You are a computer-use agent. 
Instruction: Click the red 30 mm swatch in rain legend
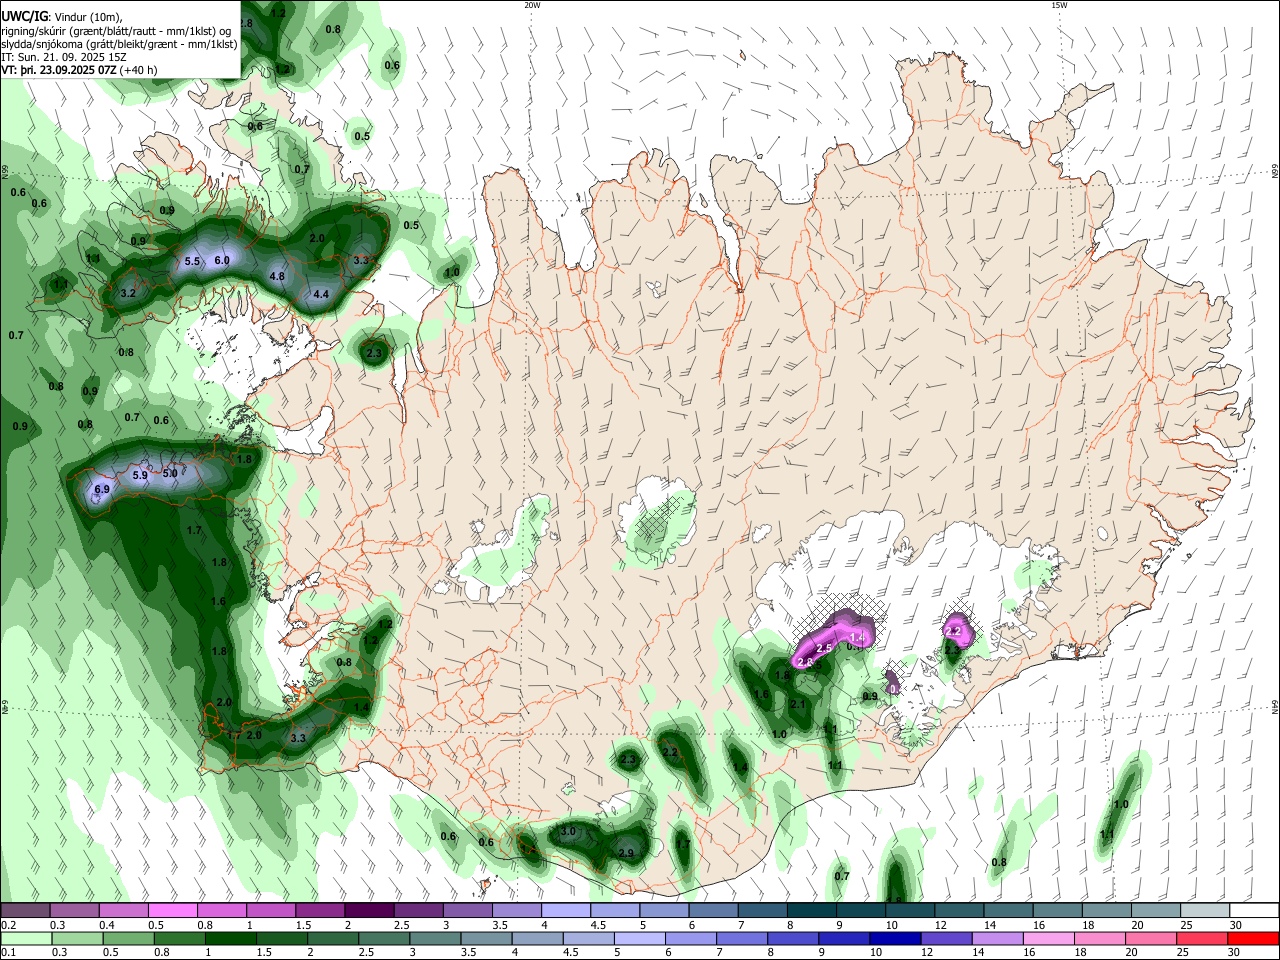tap(1254, 938)
